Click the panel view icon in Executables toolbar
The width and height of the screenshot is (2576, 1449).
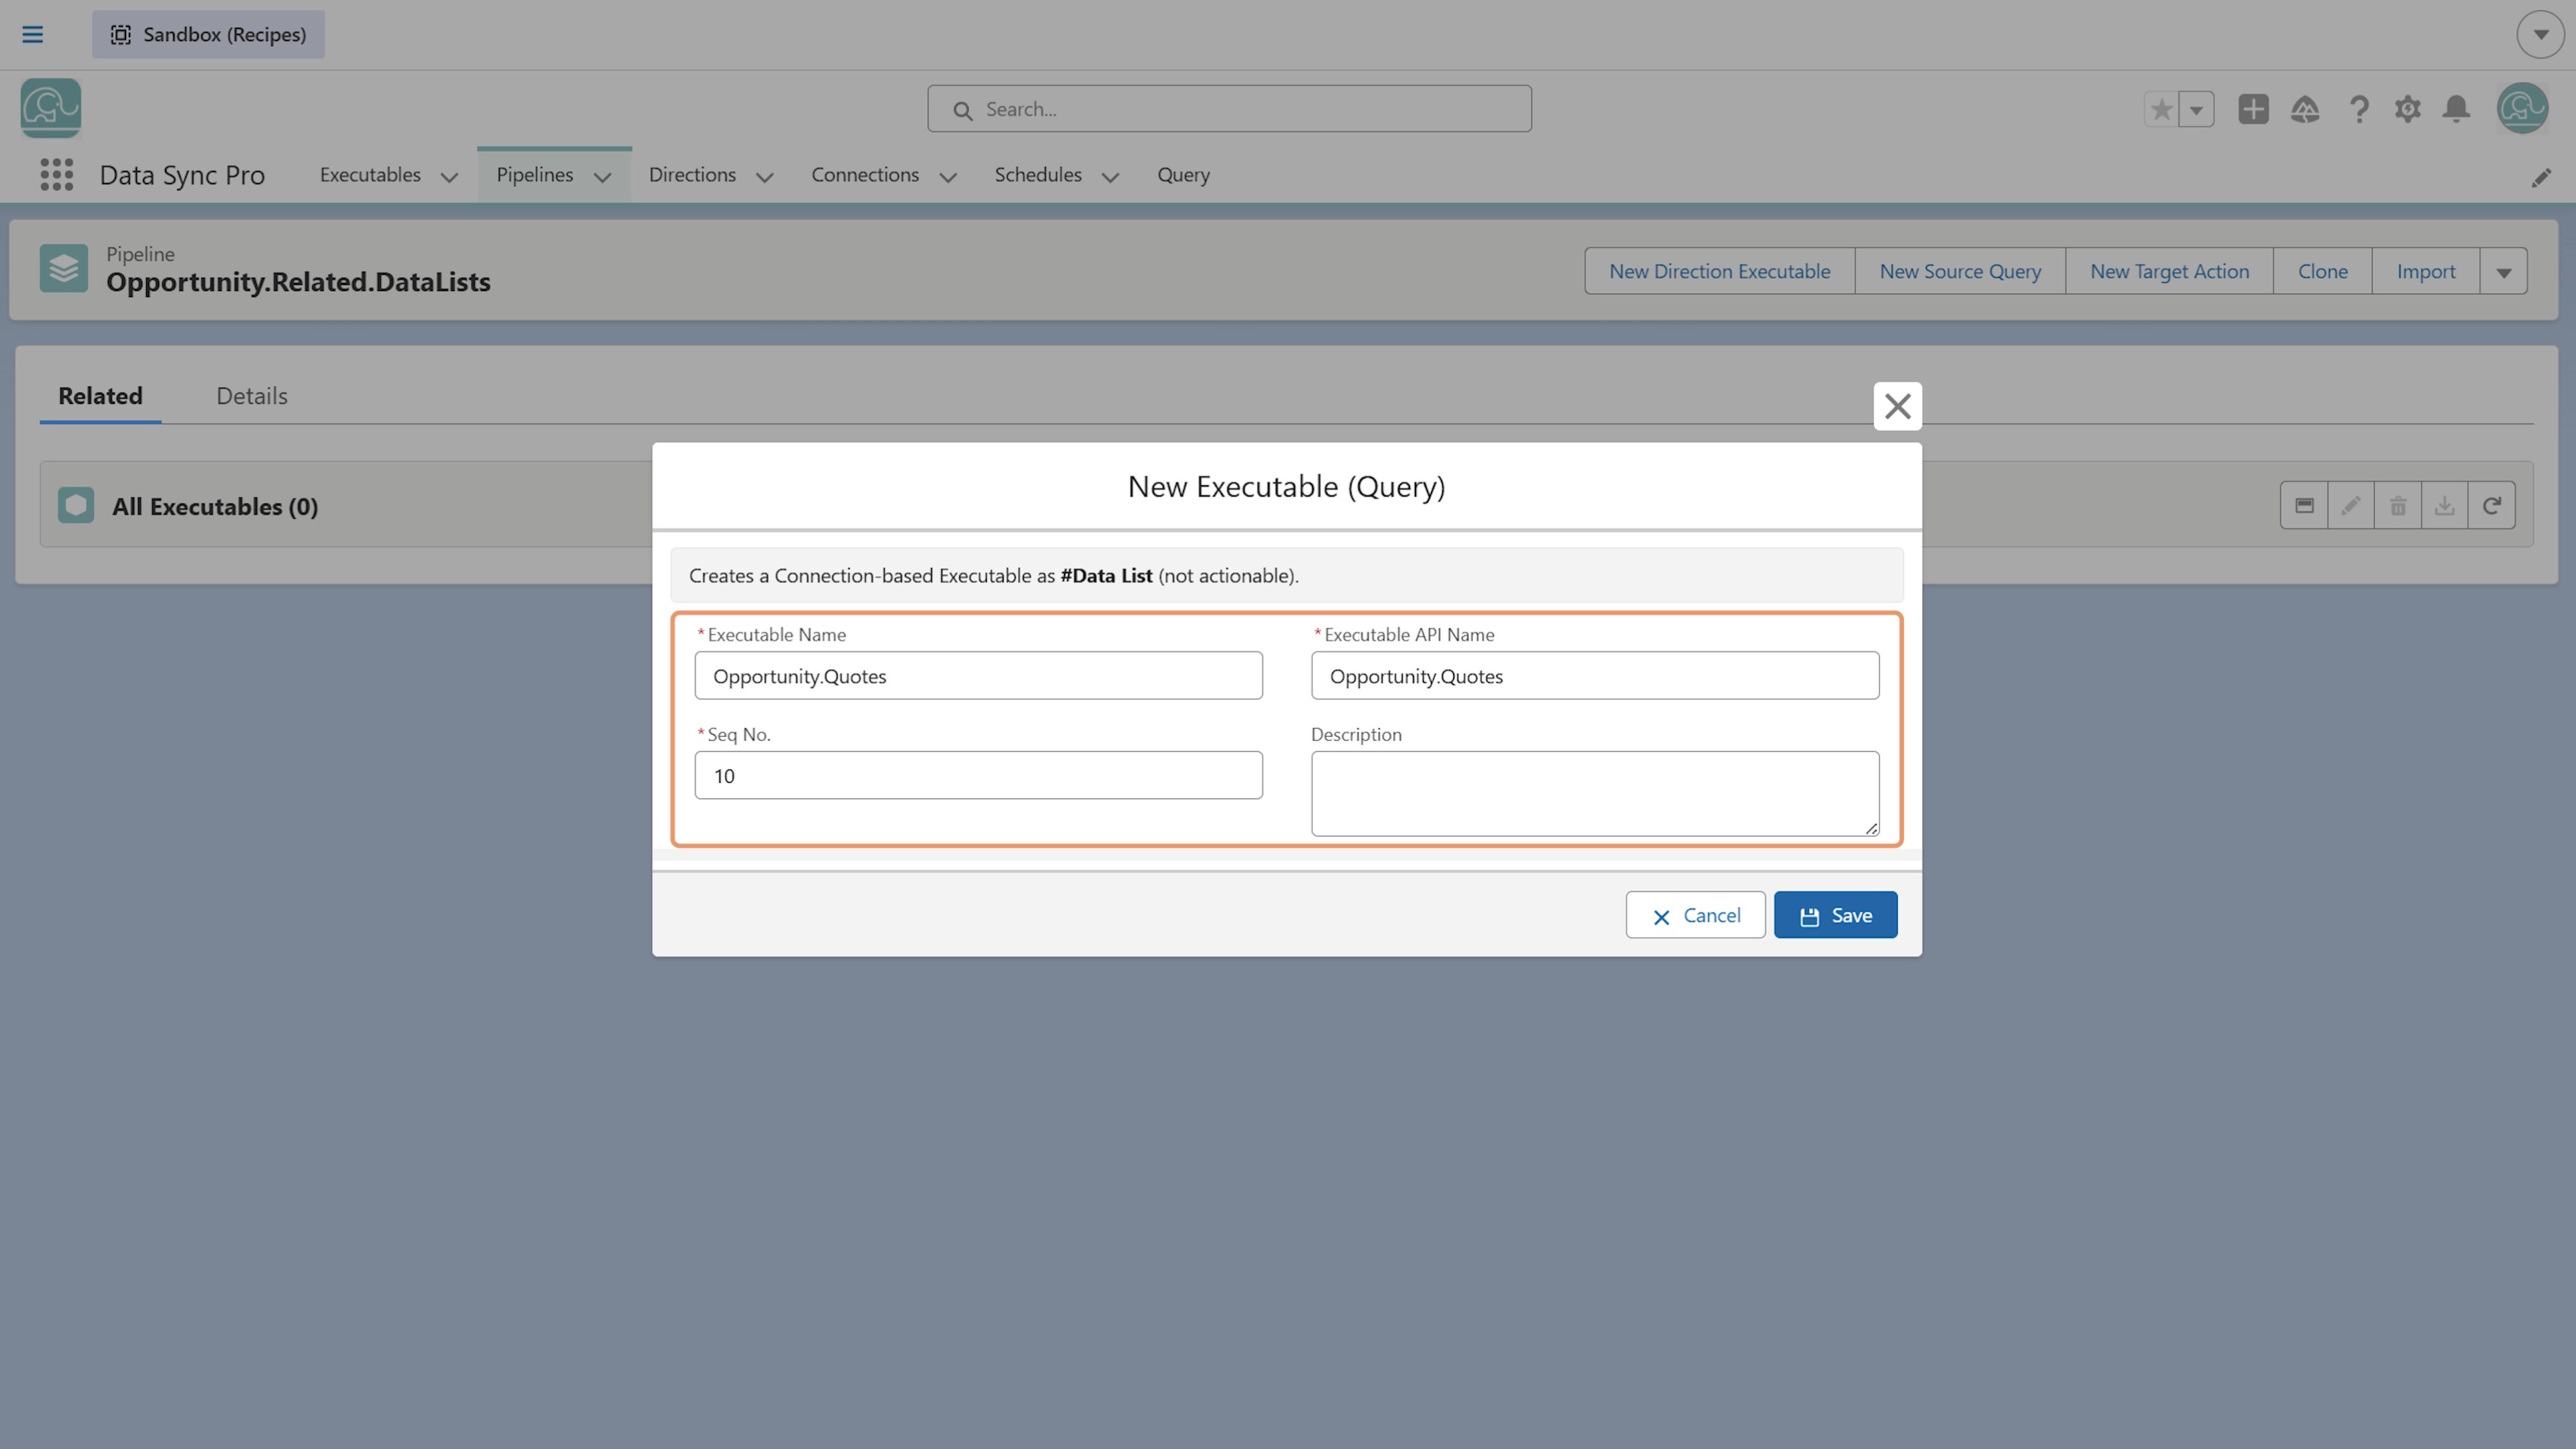point(2304,505)
